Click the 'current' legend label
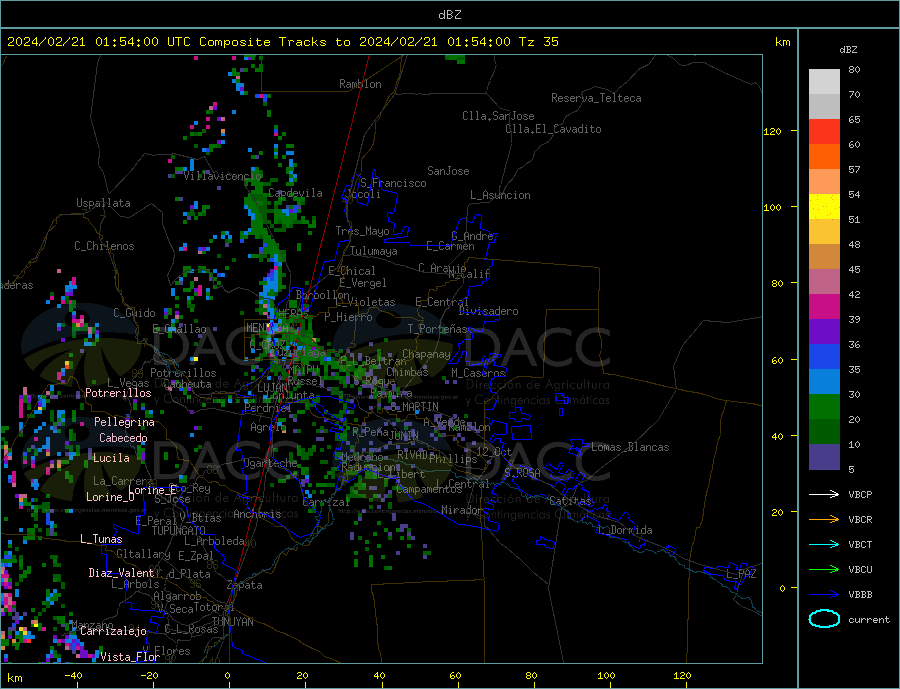 tap(869, 620)
